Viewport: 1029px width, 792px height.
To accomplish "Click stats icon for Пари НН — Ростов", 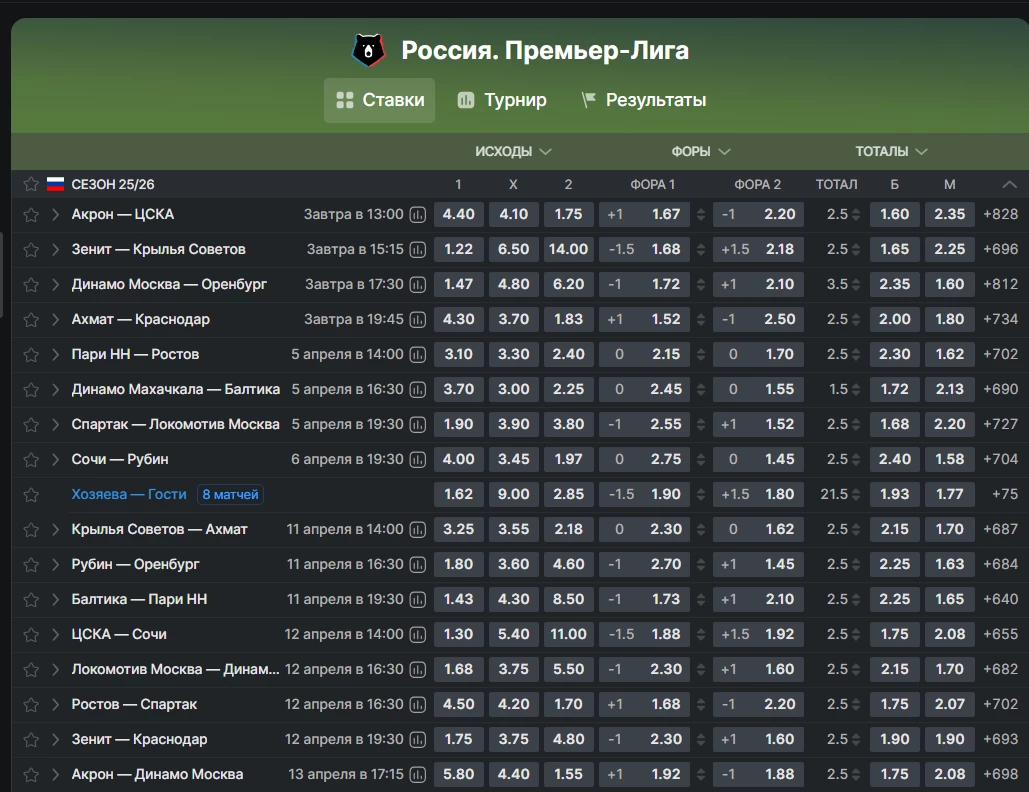I will coord(418,354).
